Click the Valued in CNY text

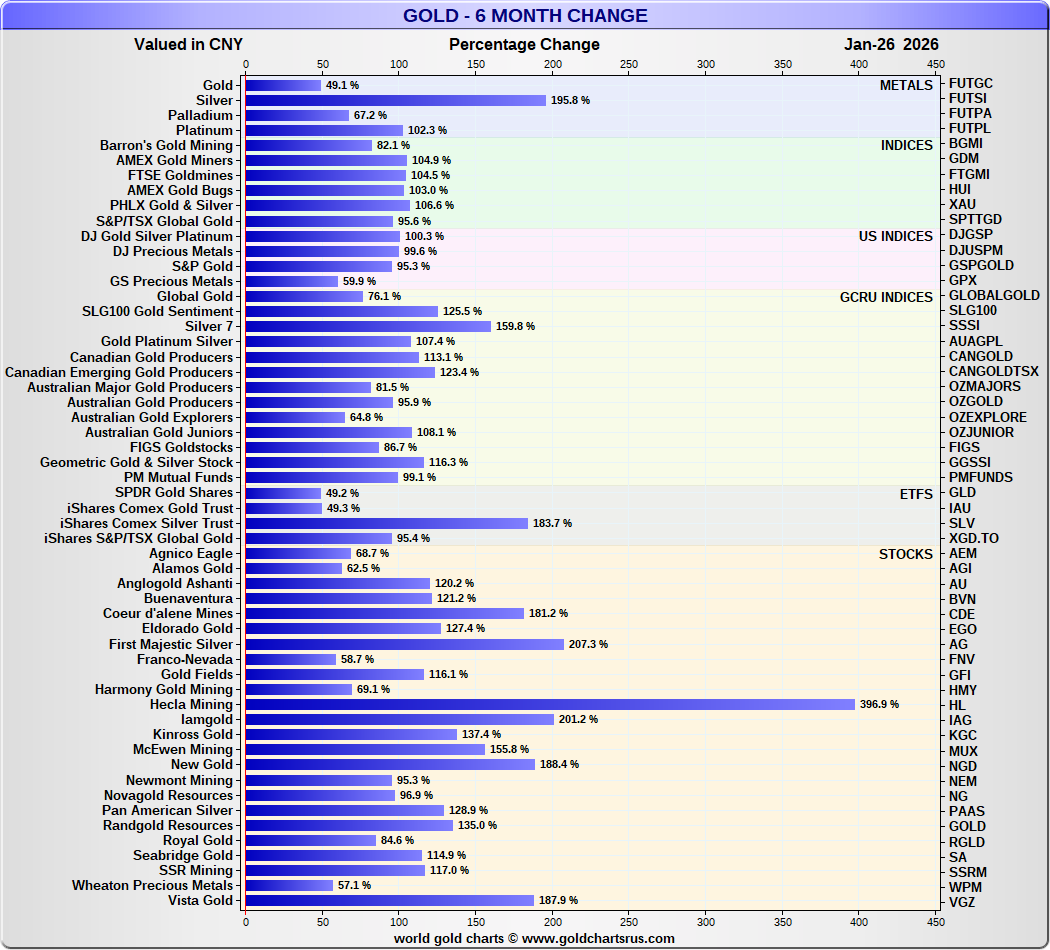point(188,44)
